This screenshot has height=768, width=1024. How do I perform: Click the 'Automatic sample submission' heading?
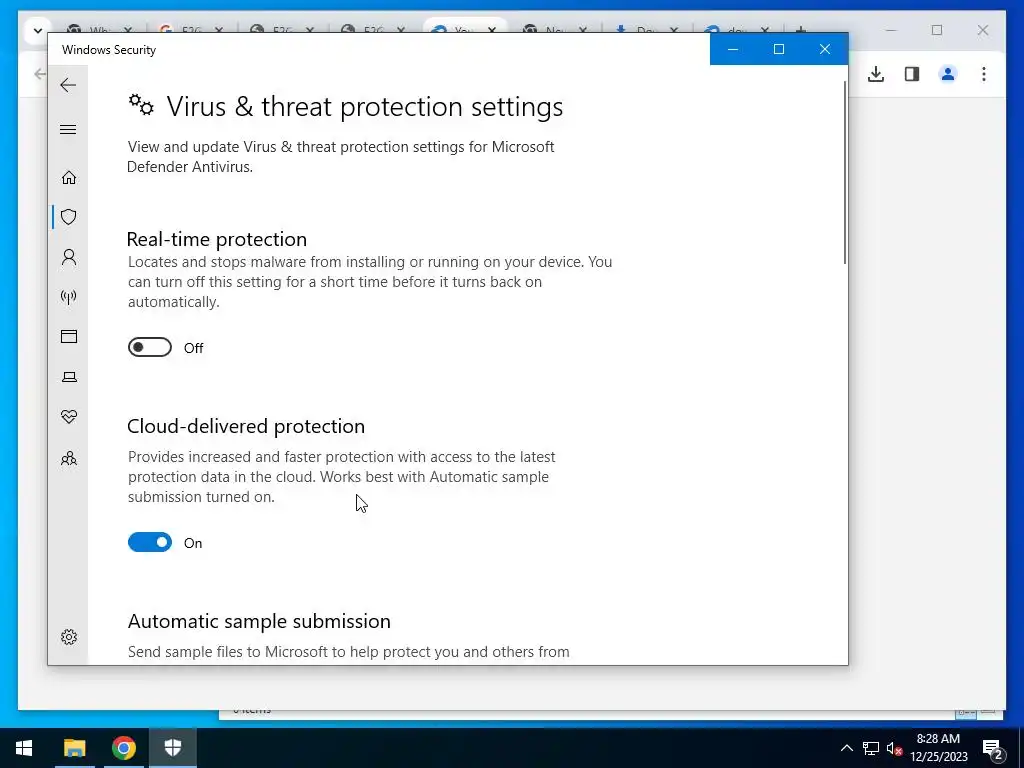[259, 621]
